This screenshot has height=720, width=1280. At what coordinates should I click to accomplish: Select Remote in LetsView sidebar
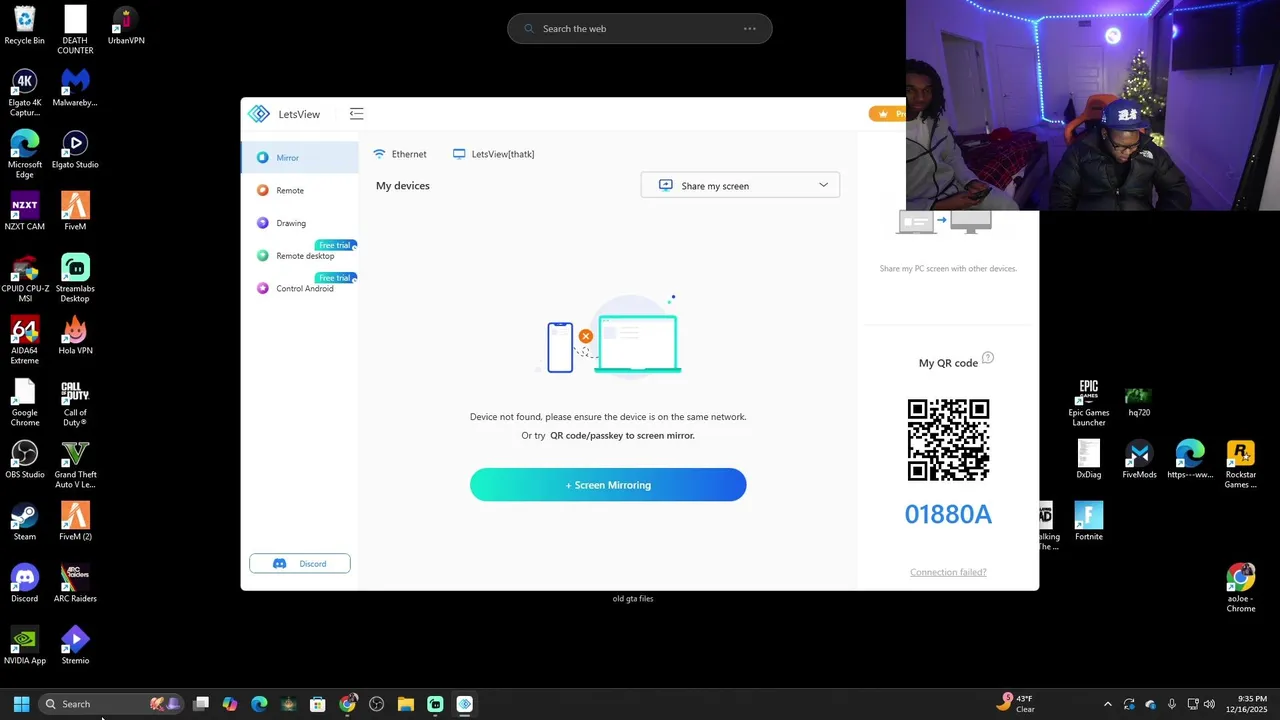pyautogui.click(x=299, y=190)
